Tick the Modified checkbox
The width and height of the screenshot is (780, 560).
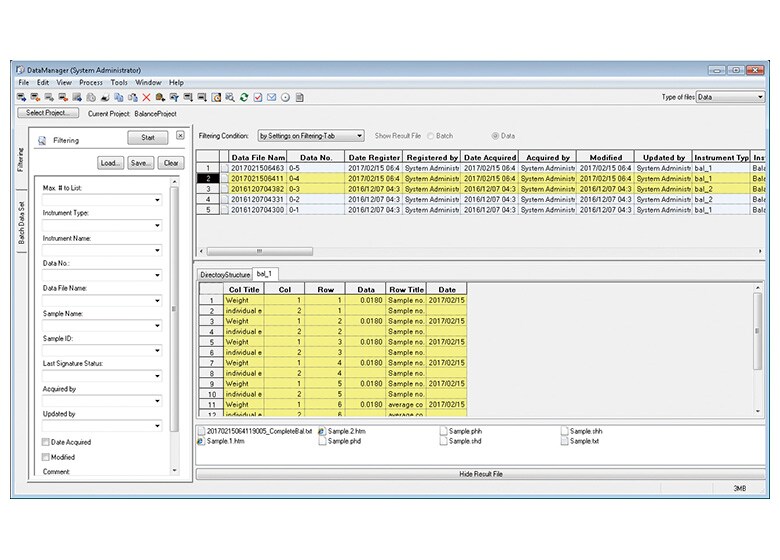46,457
